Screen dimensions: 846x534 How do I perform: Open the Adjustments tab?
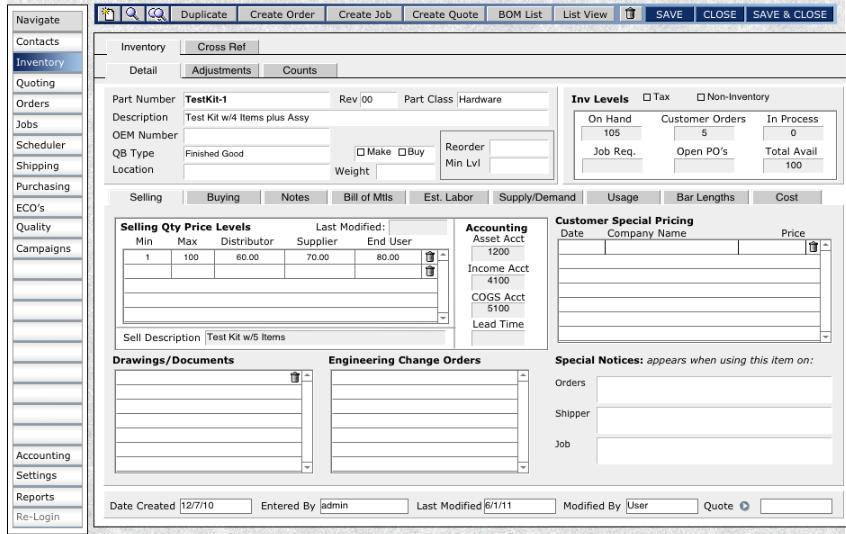[x=221, y=71]
